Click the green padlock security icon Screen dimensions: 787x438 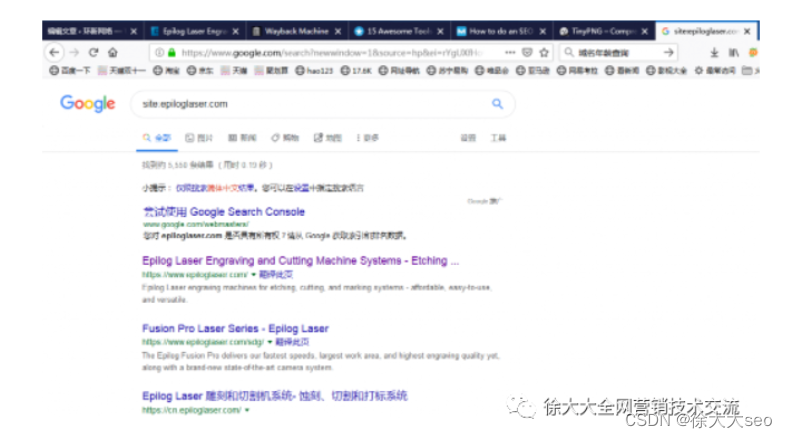point(172,53)
